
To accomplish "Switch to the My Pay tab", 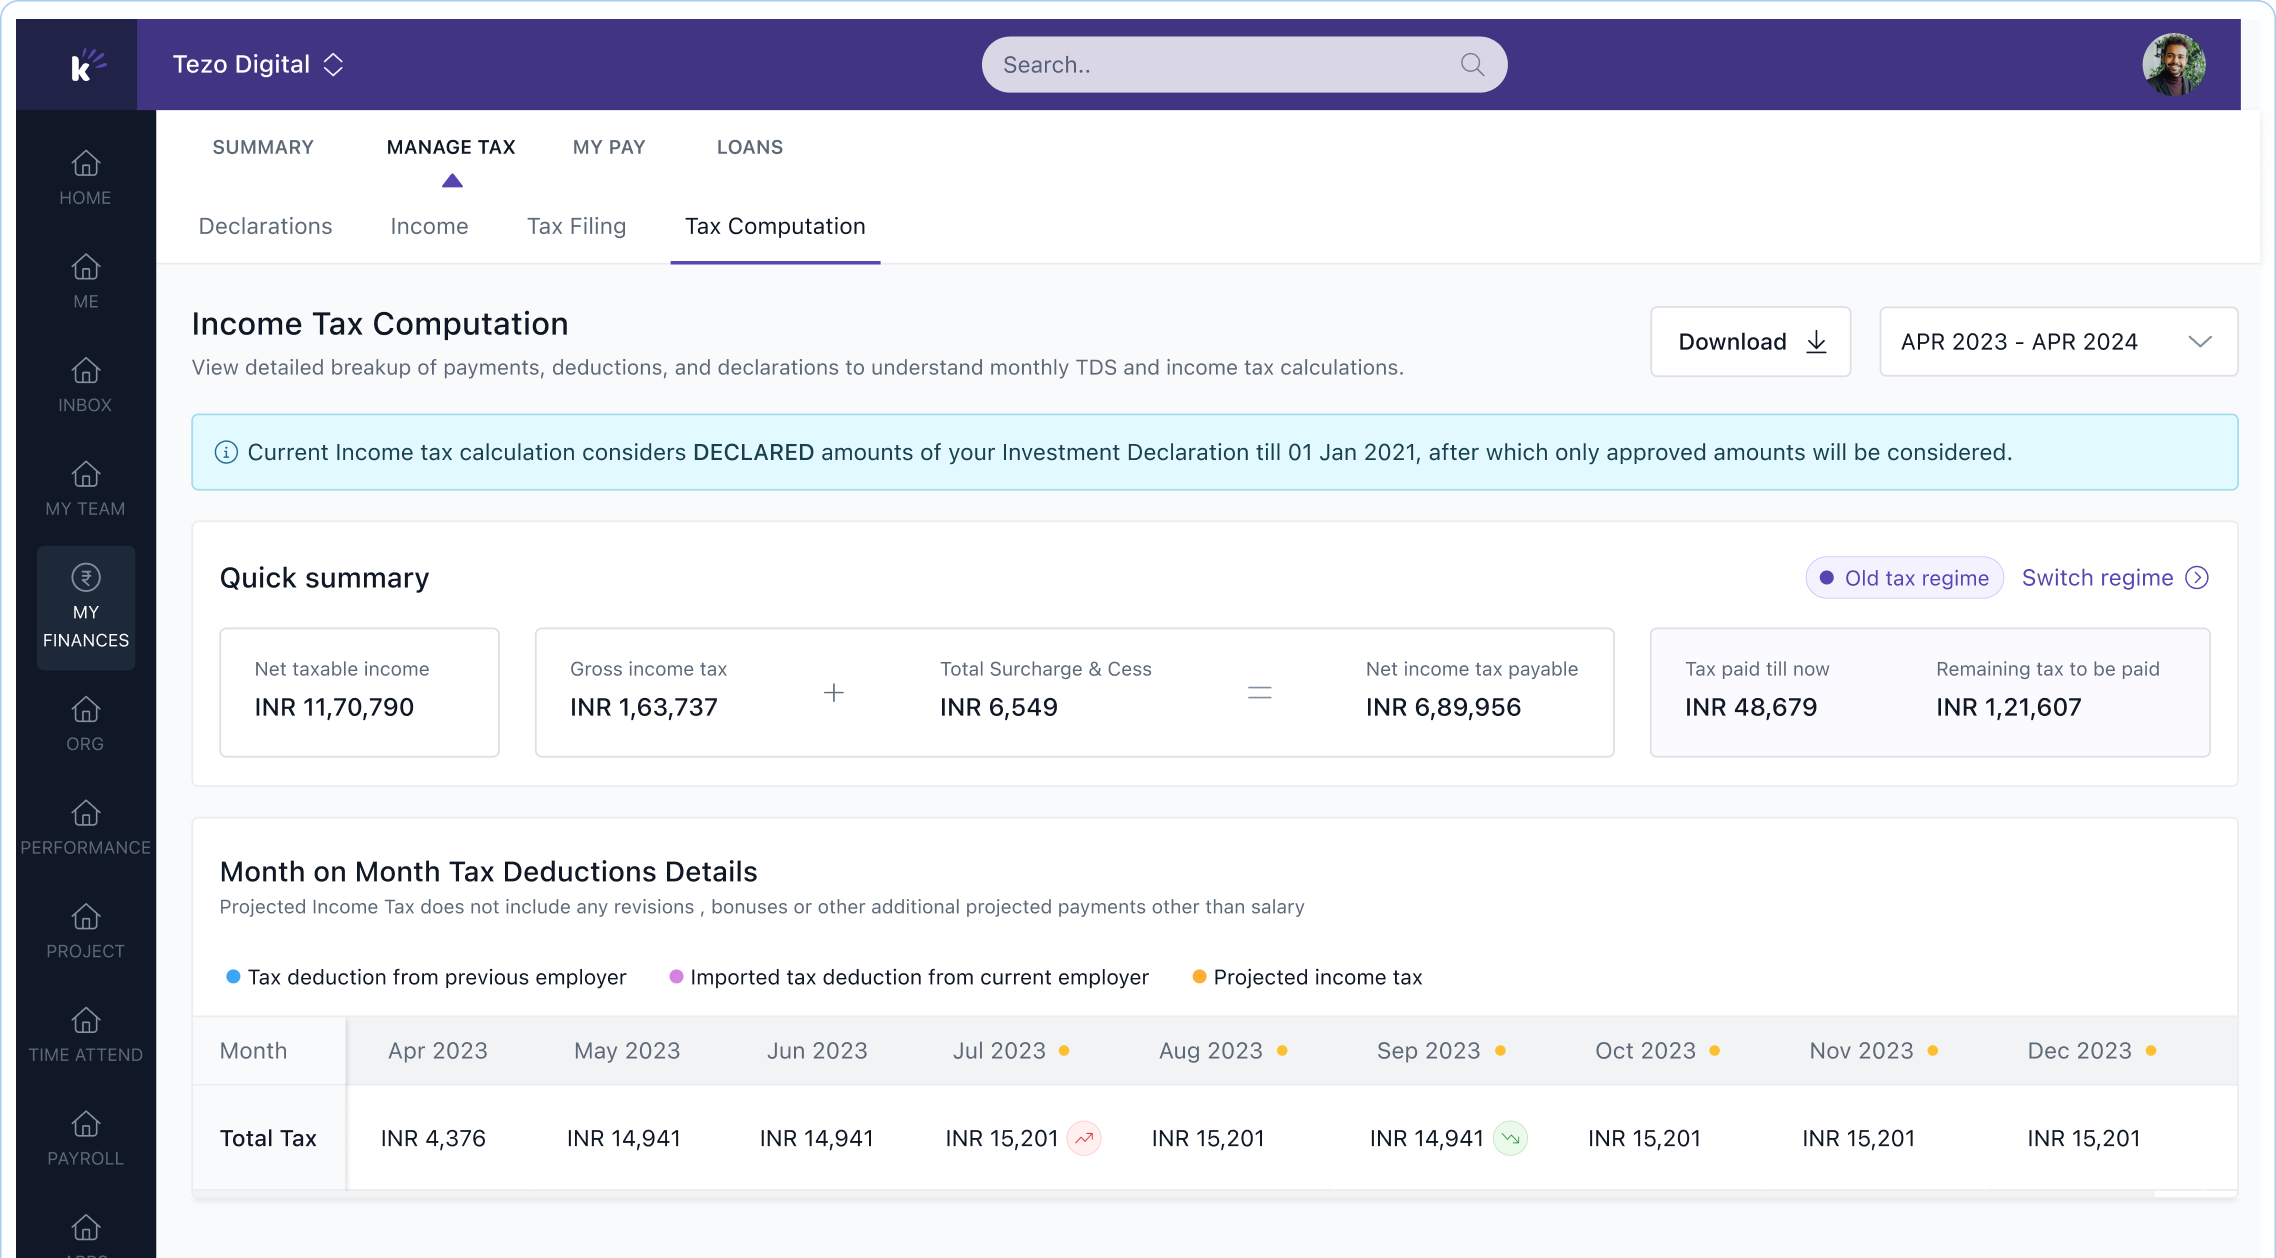I will [609, 147].
